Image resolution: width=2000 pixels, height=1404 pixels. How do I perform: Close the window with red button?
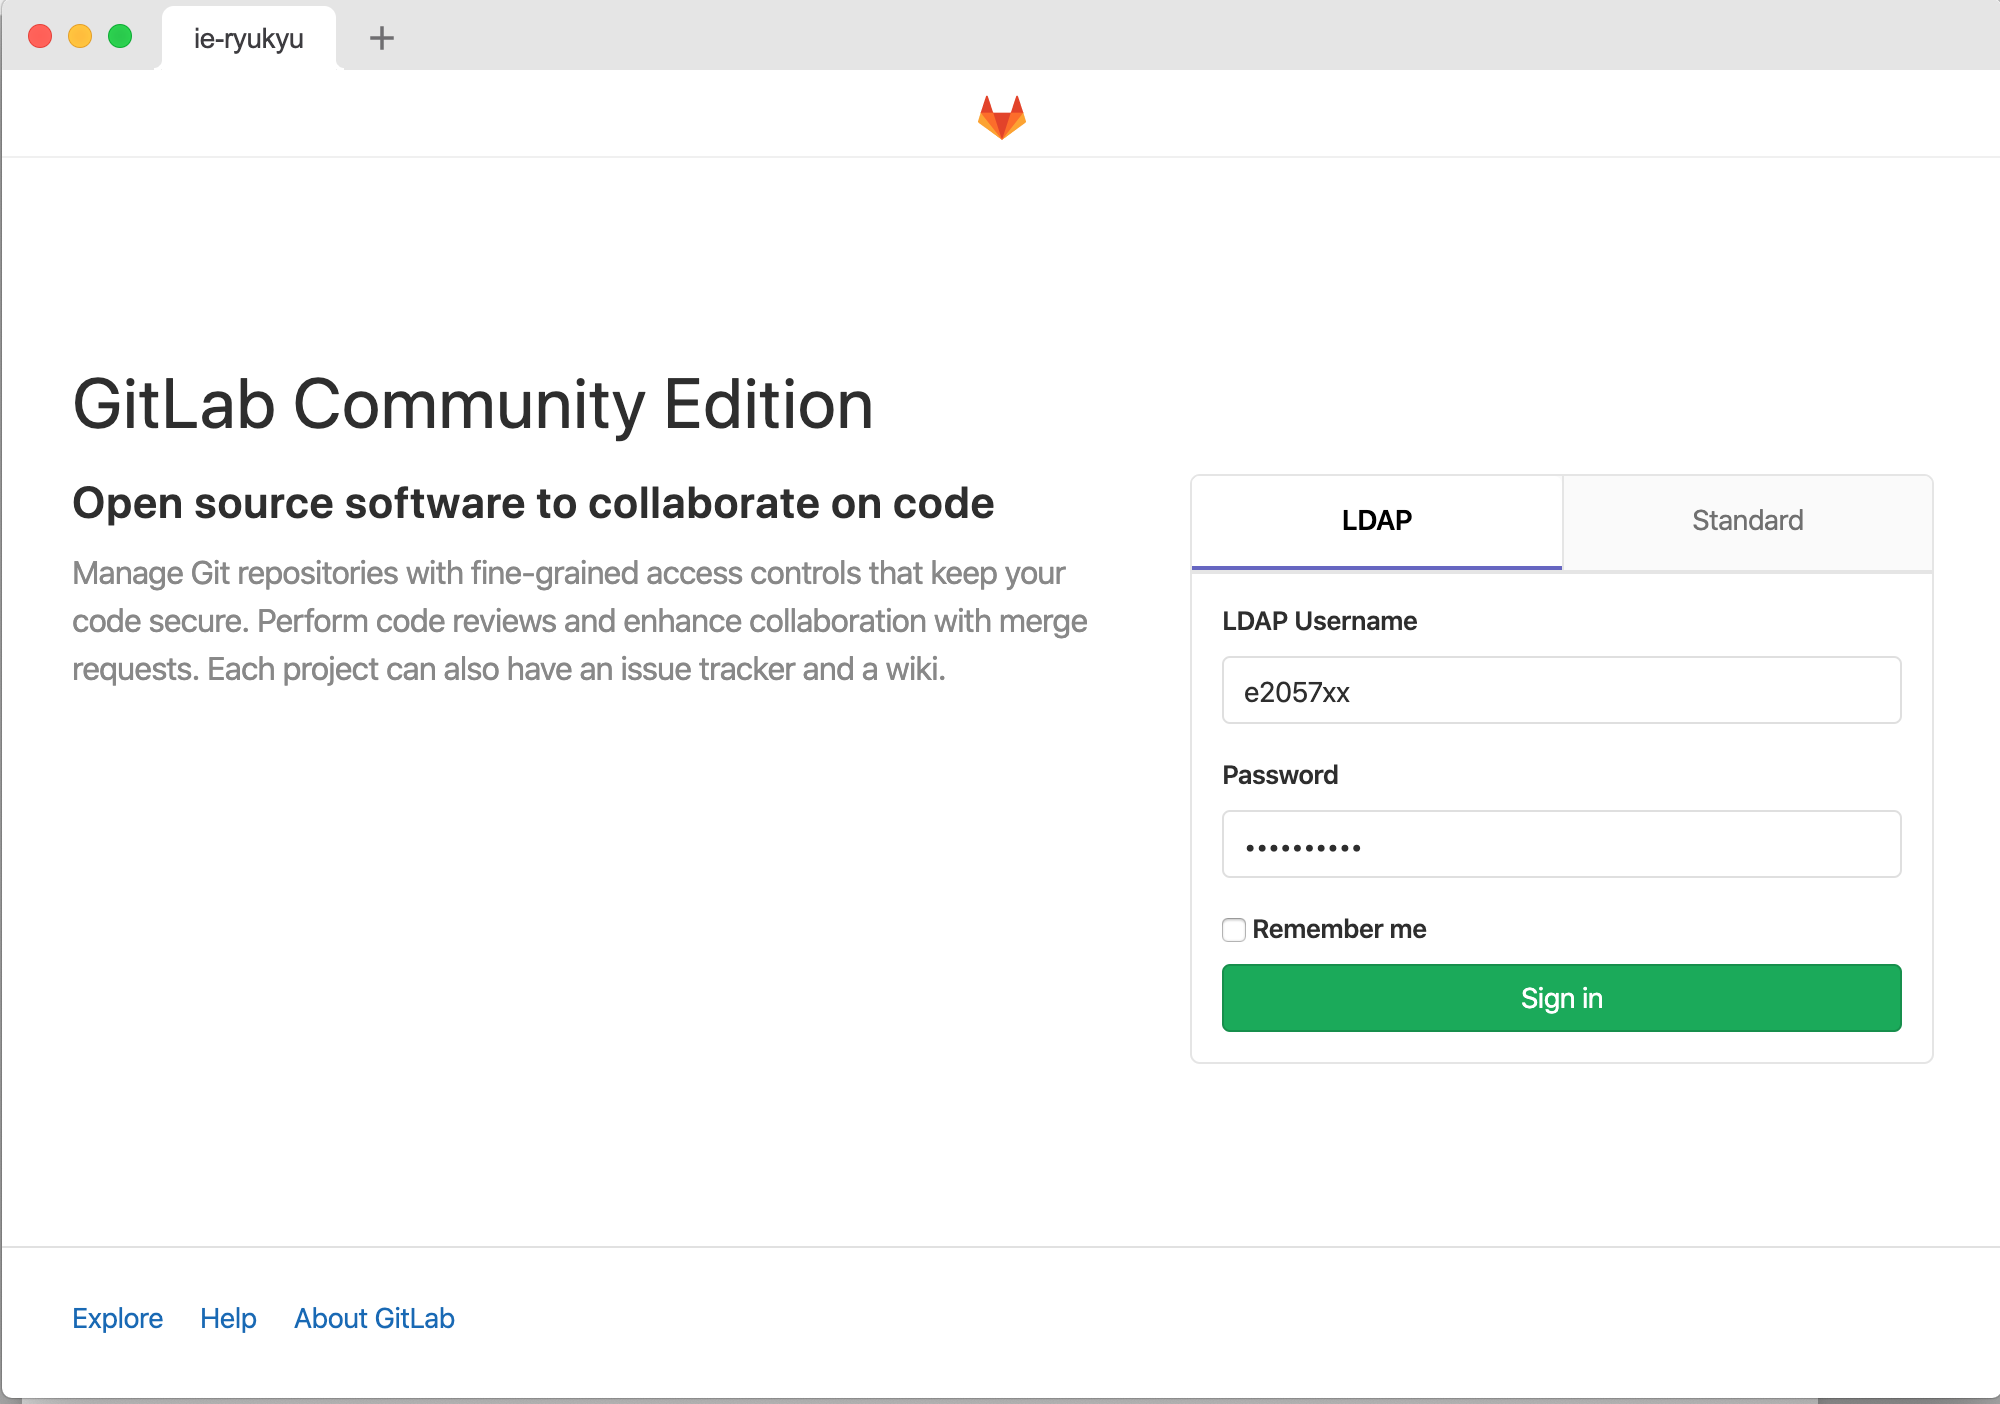pos(40,37)
